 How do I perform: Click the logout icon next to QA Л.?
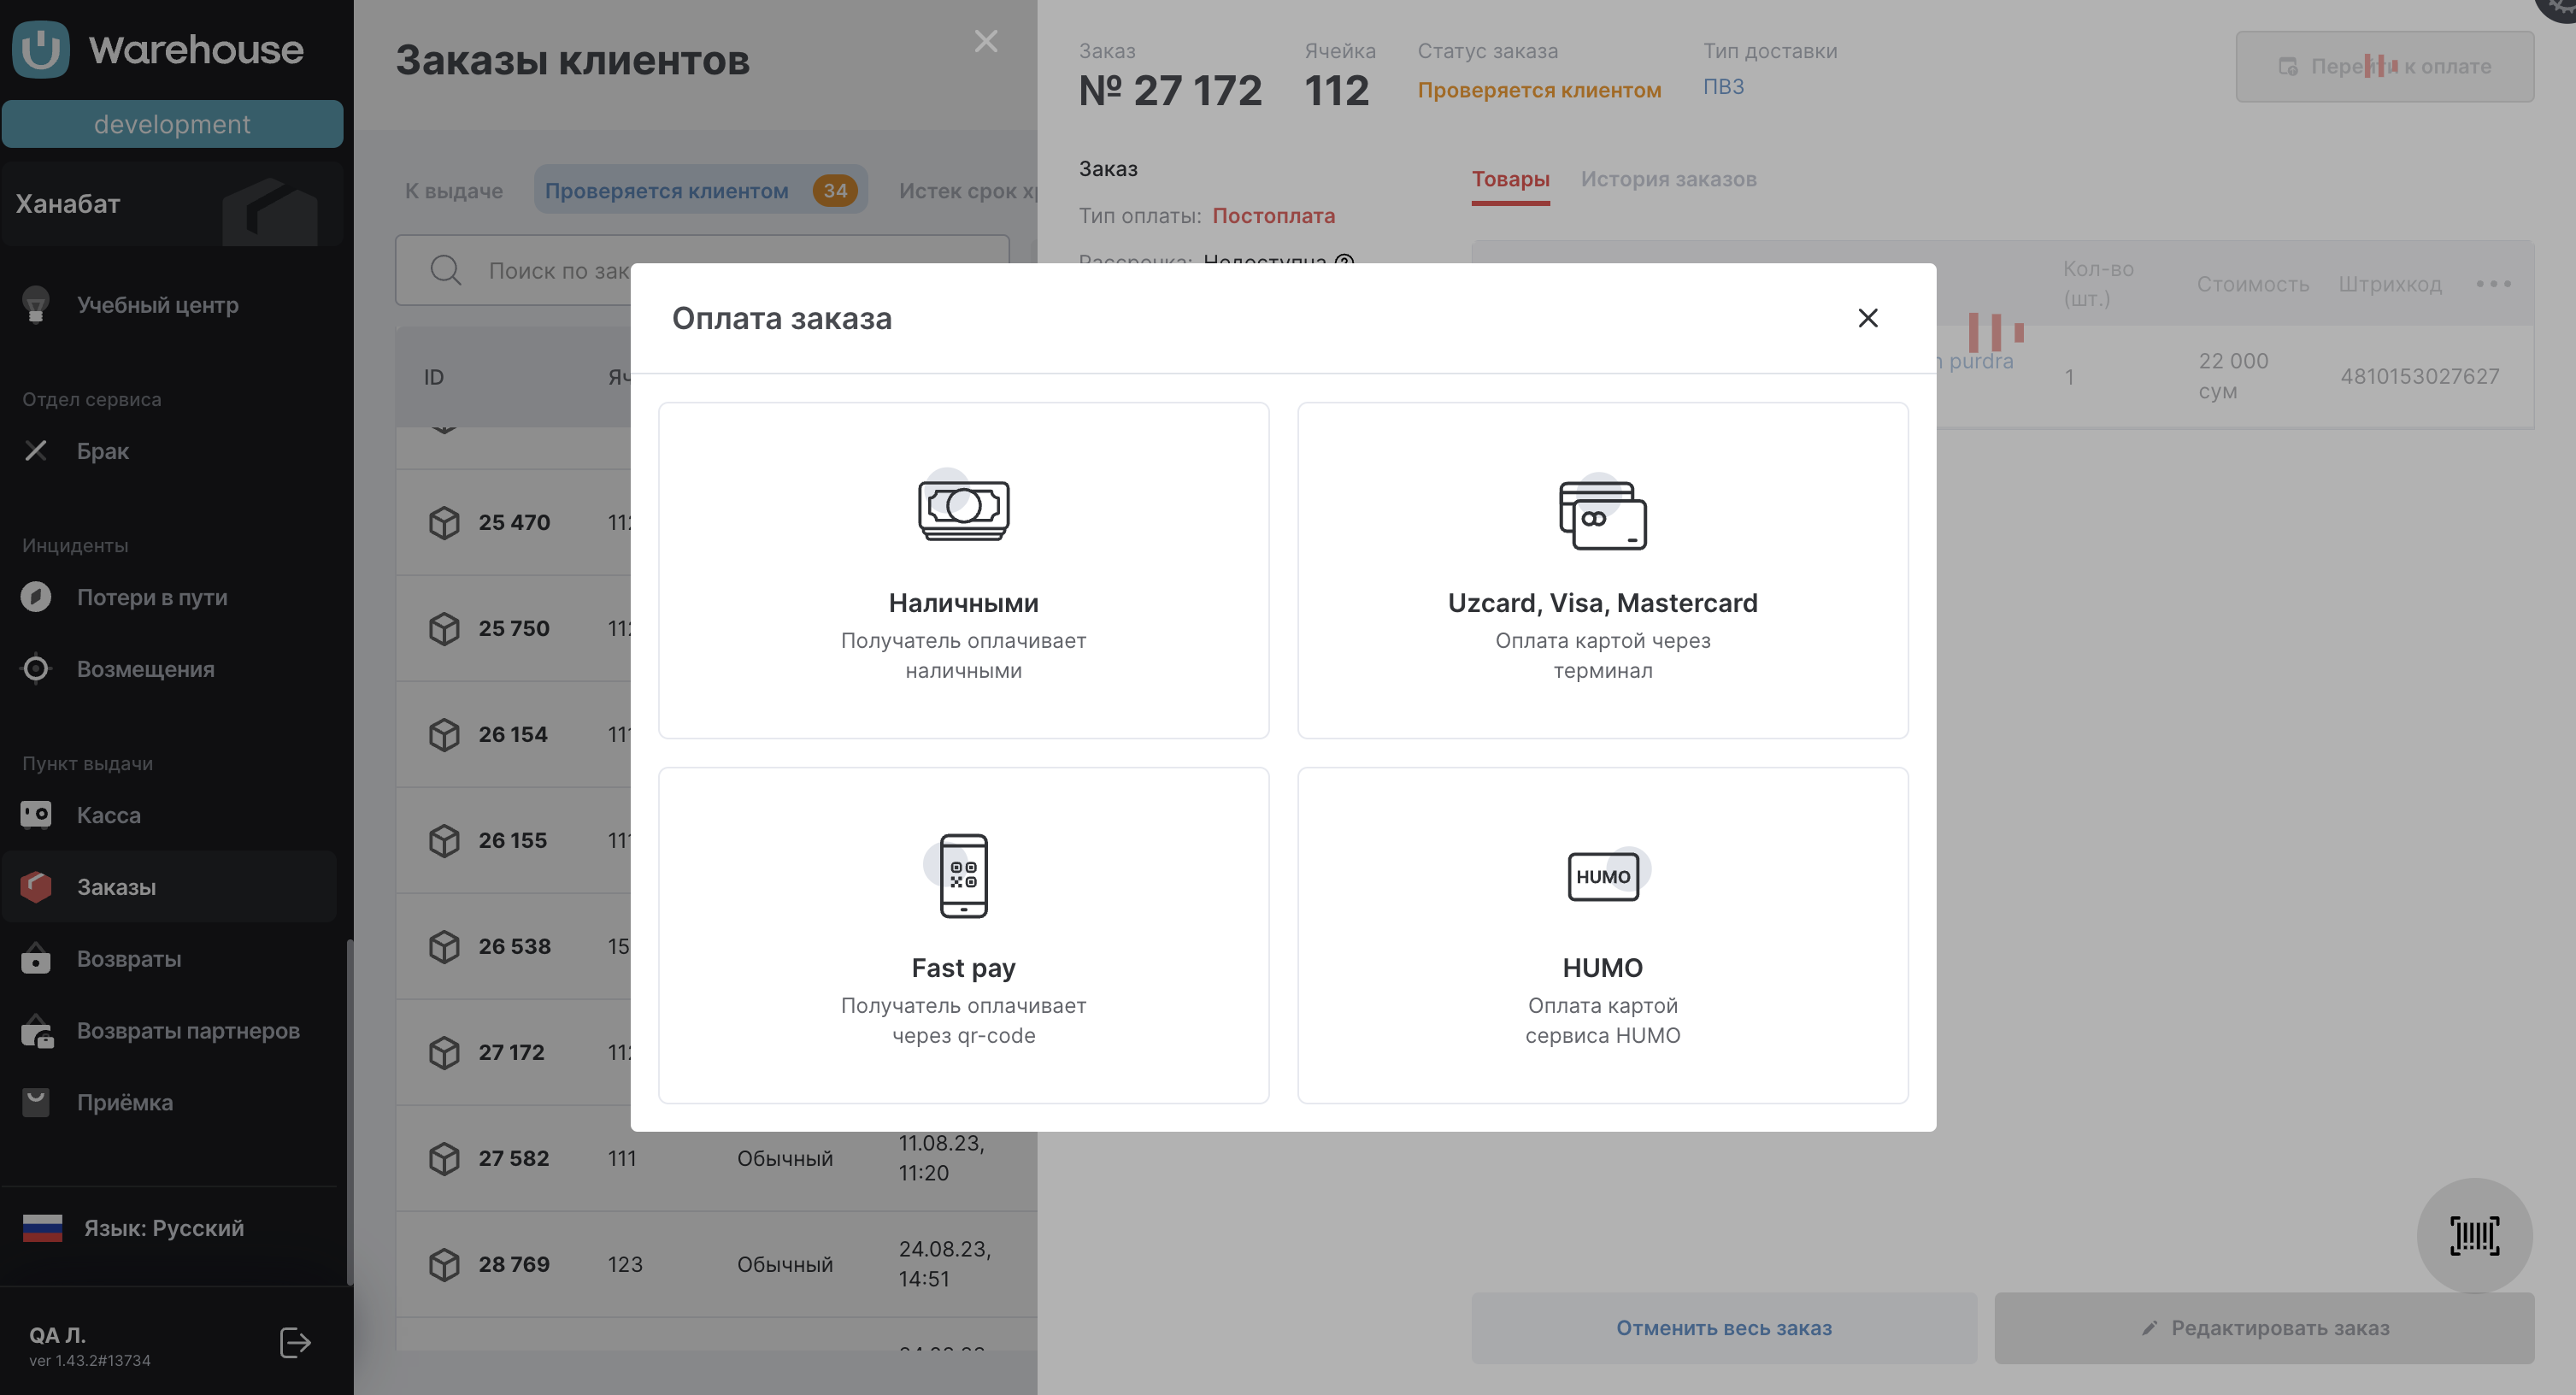(x=295, y=1342)
